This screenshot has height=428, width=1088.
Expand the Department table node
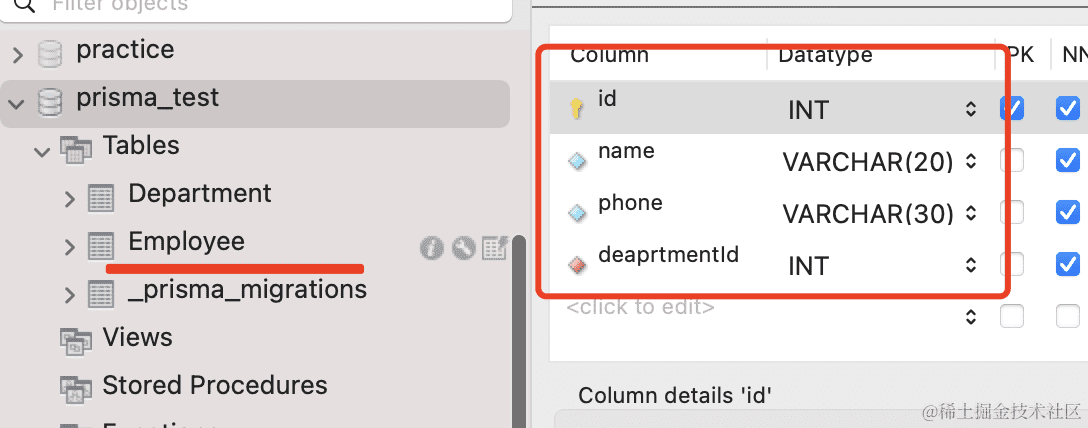pyautogui.click(x=69, y=199)
